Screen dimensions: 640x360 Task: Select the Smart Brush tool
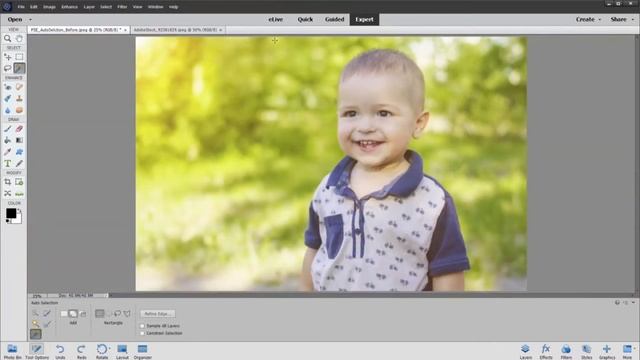click(7, 98)
